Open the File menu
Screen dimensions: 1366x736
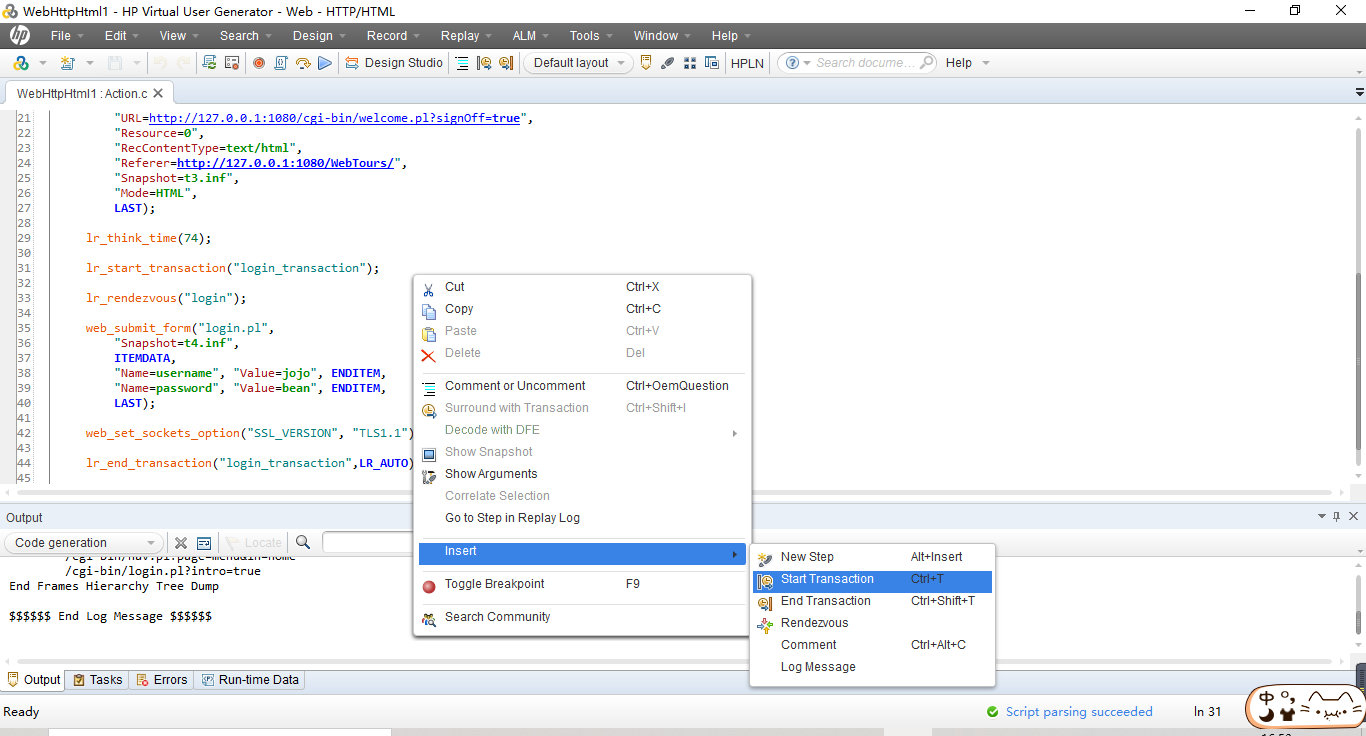pyautogui.click(x=61, y=35)
